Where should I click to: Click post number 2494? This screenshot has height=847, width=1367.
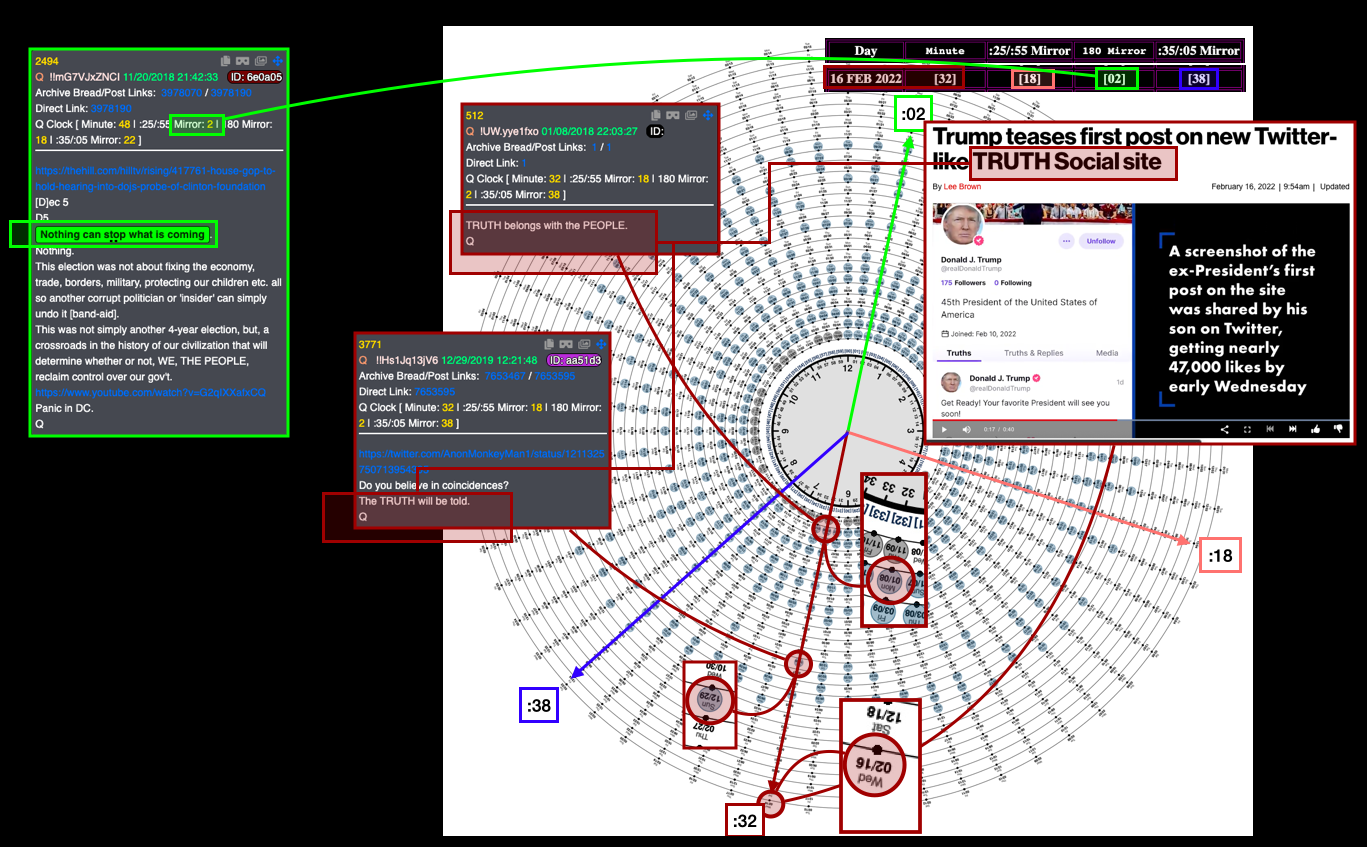[x=47, y=61]
